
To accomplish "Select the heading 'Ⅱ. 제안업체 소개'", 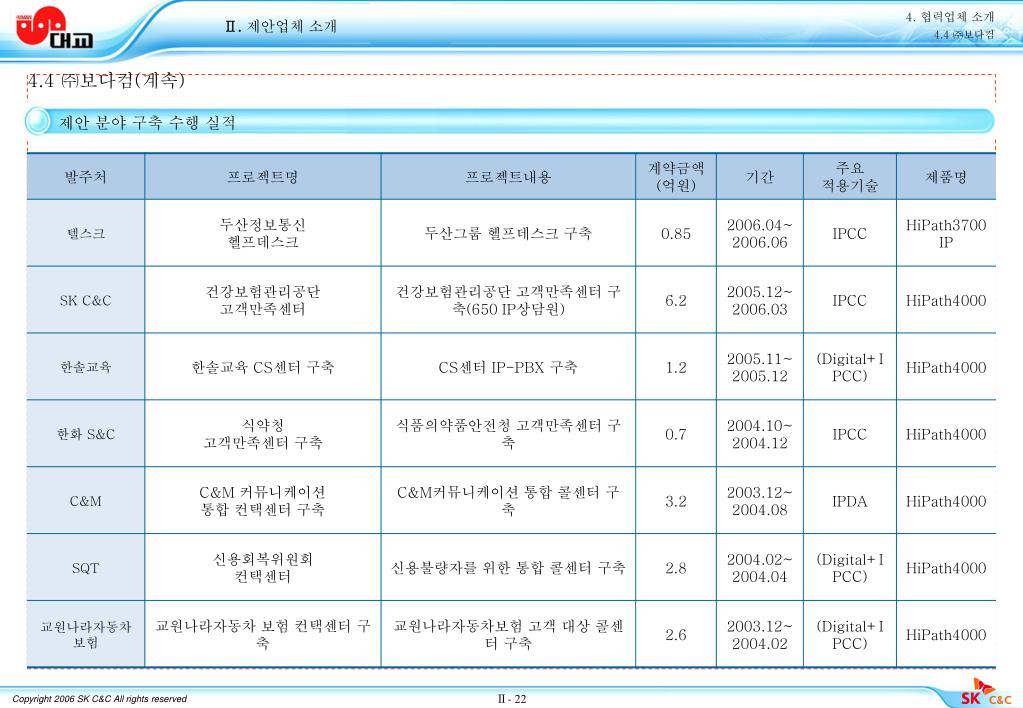I will pyautogui.click(x=281, y=26).
